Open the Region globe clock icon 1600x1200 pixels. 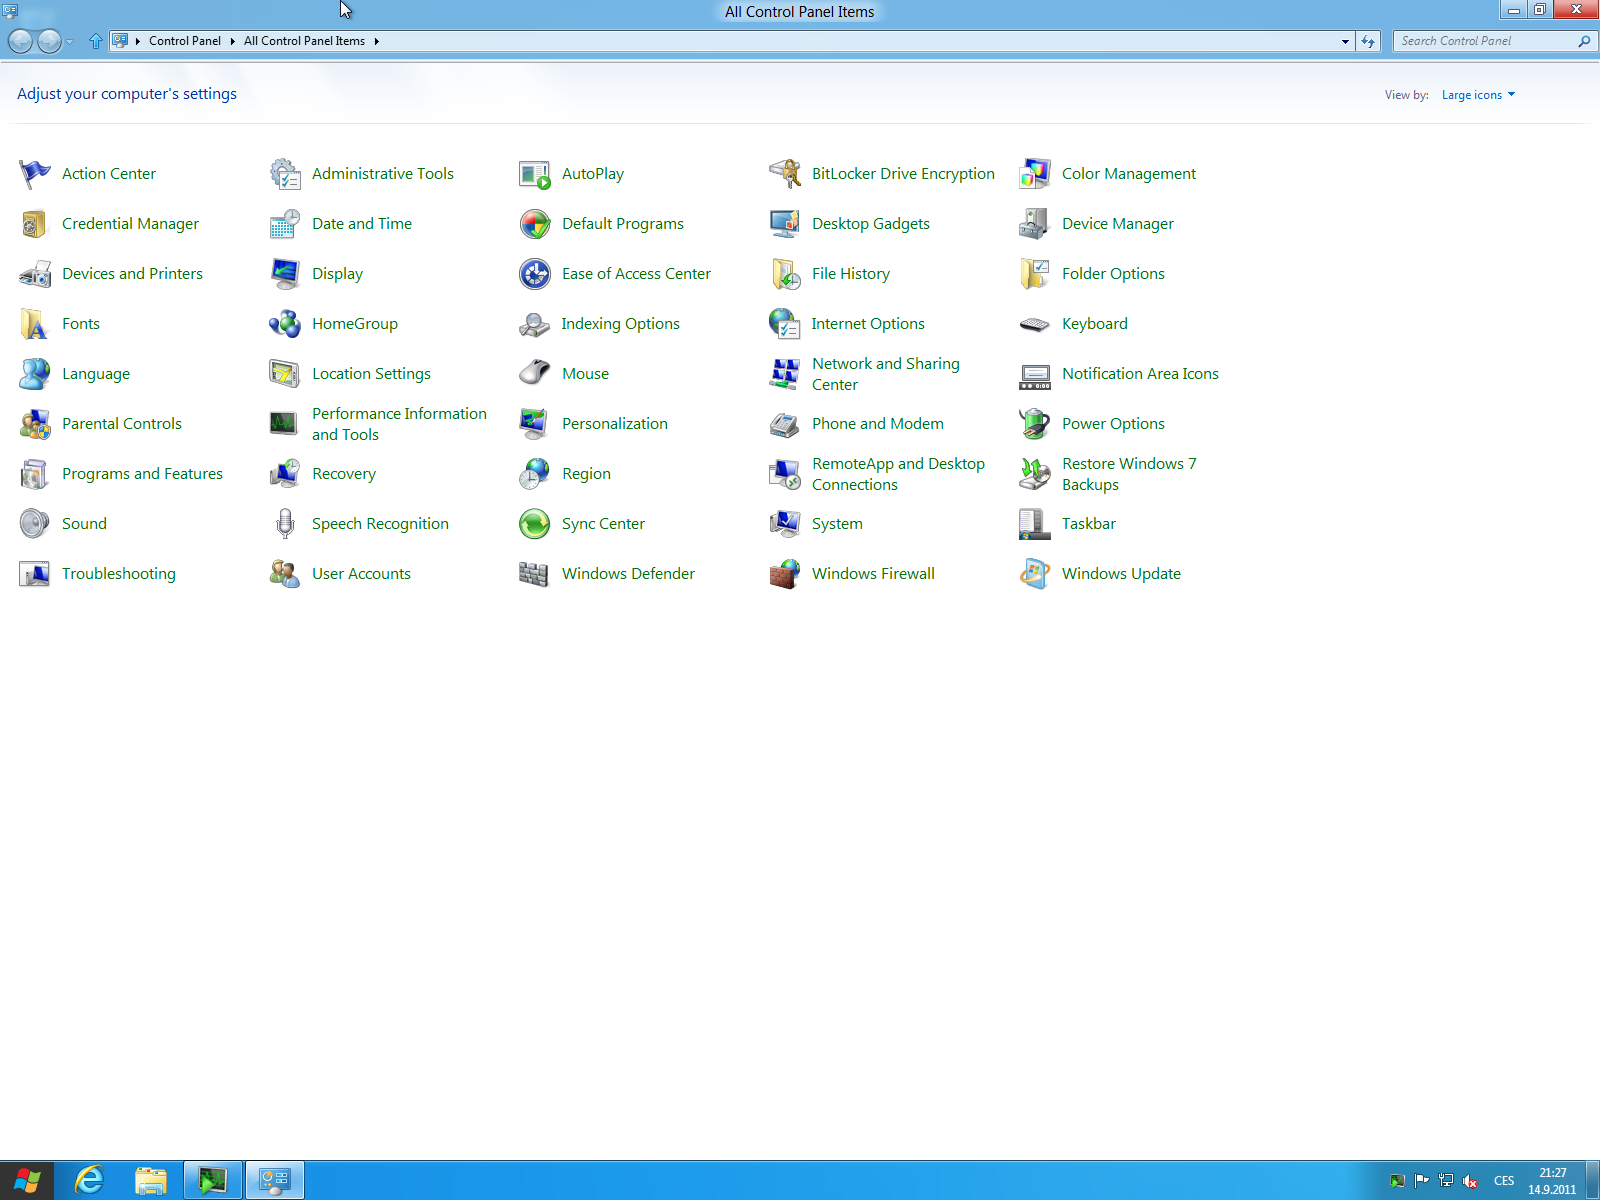click(535, 474)
